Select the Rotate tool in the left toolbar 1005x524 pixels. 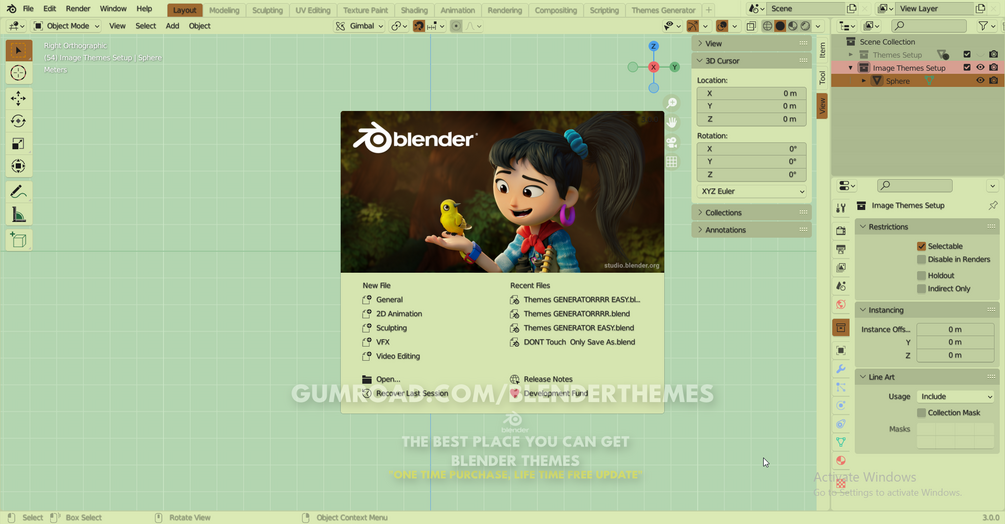[x=19, y=121]
